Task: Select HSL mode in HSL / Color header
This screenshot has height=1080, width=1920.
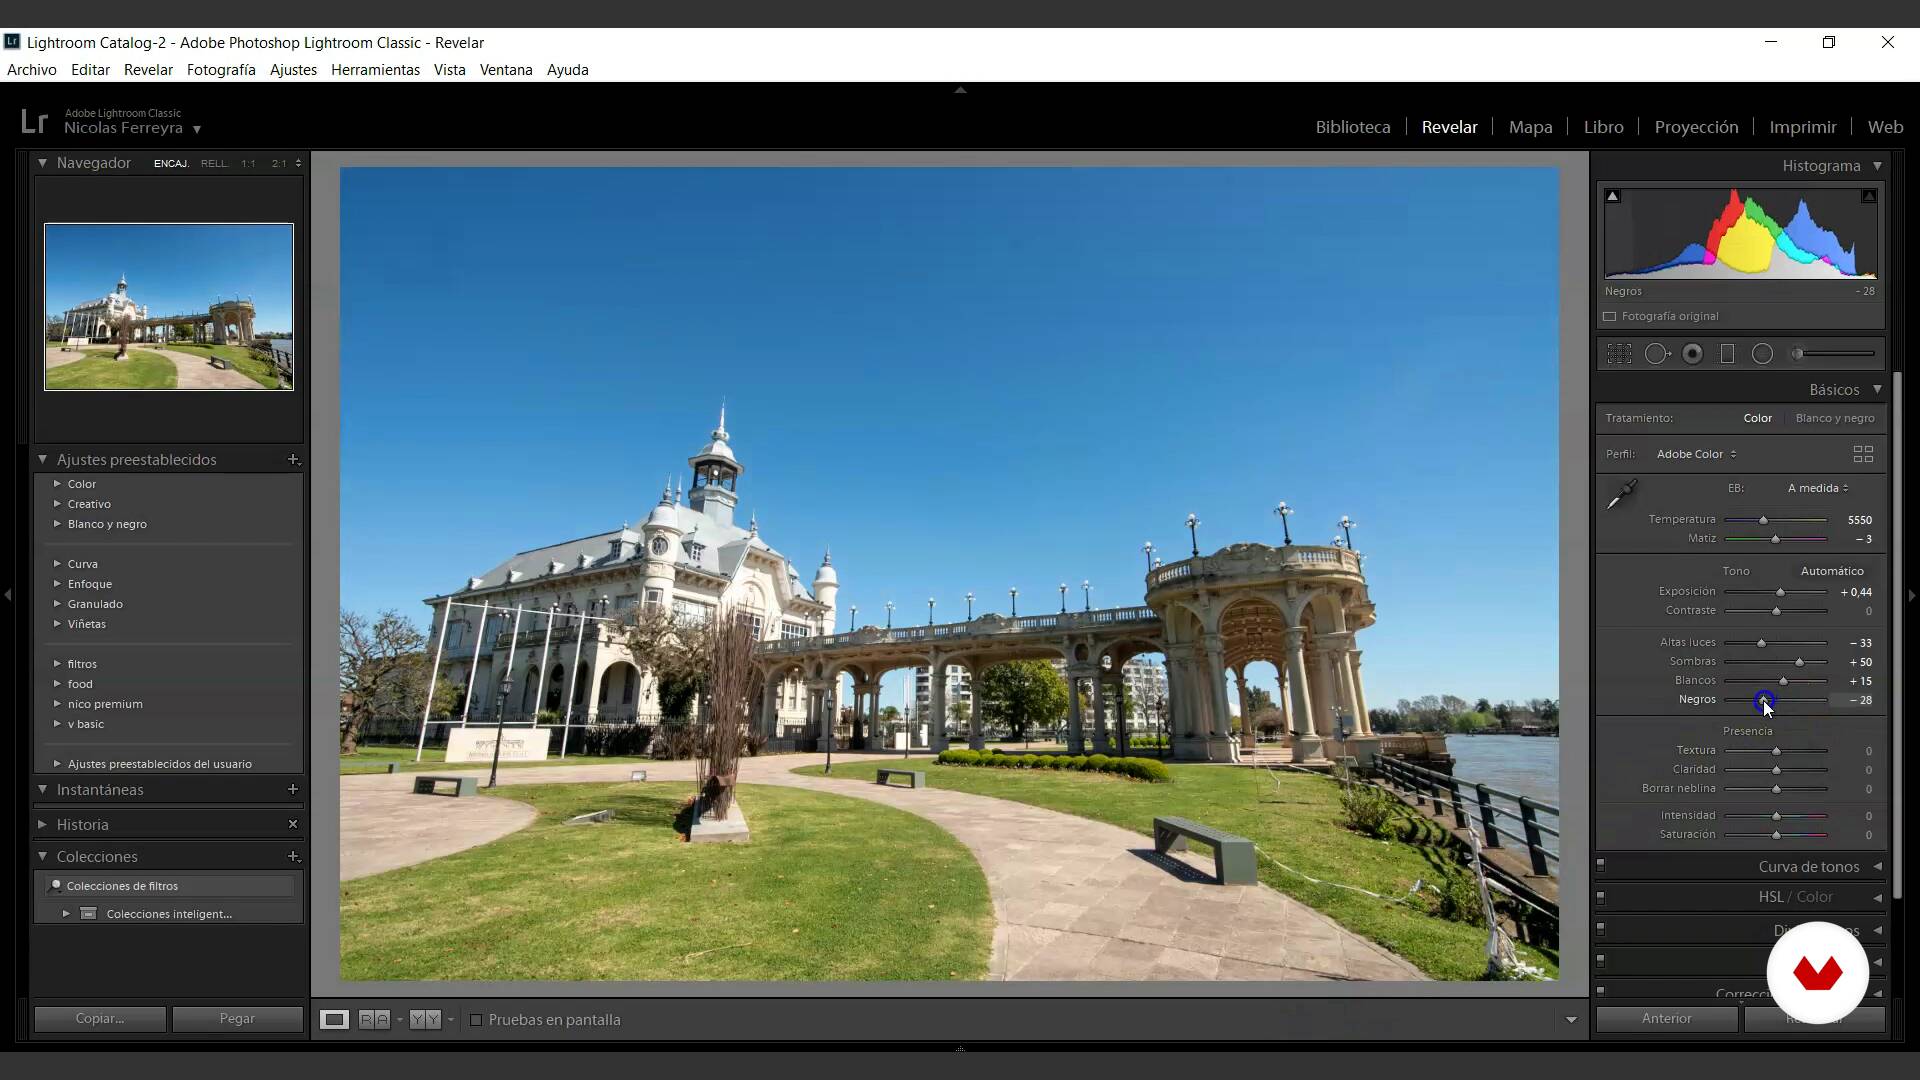Action: (x=1770, y=897)
